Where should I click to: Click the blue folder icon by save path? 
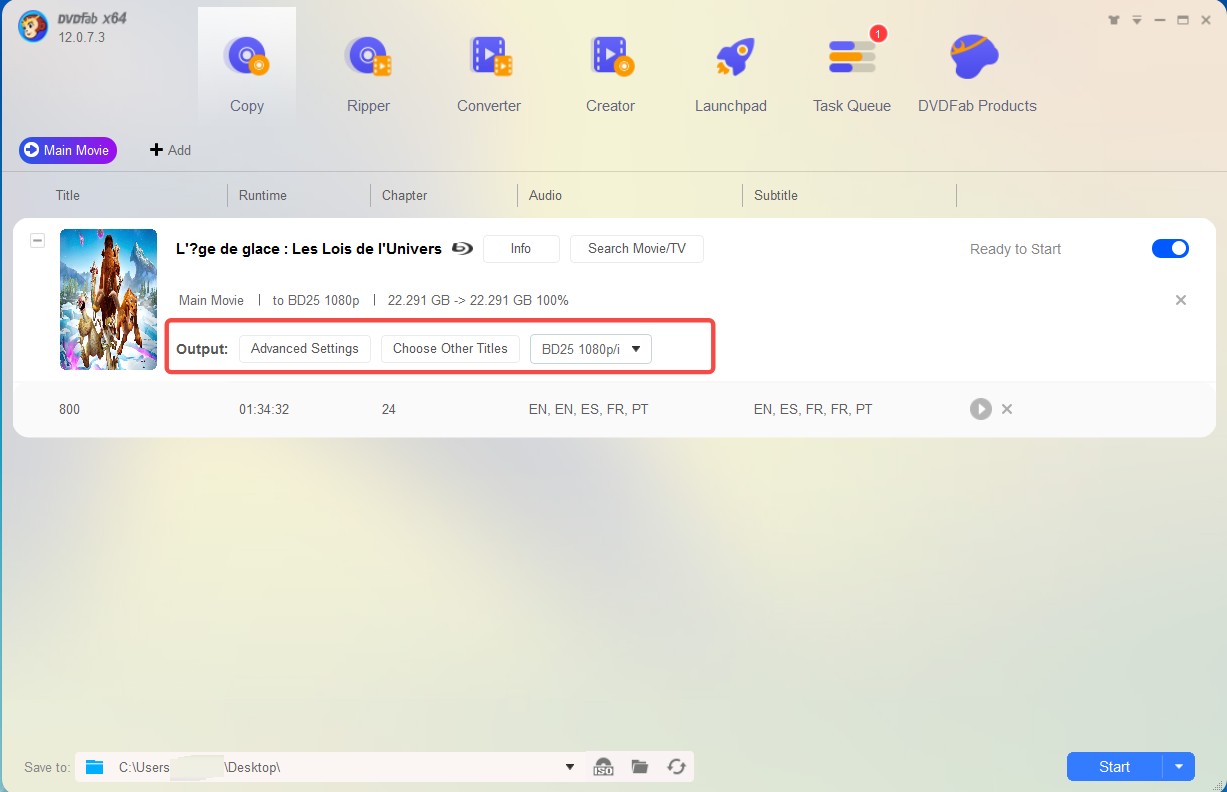pyautogui.click(x=95, y=767)
